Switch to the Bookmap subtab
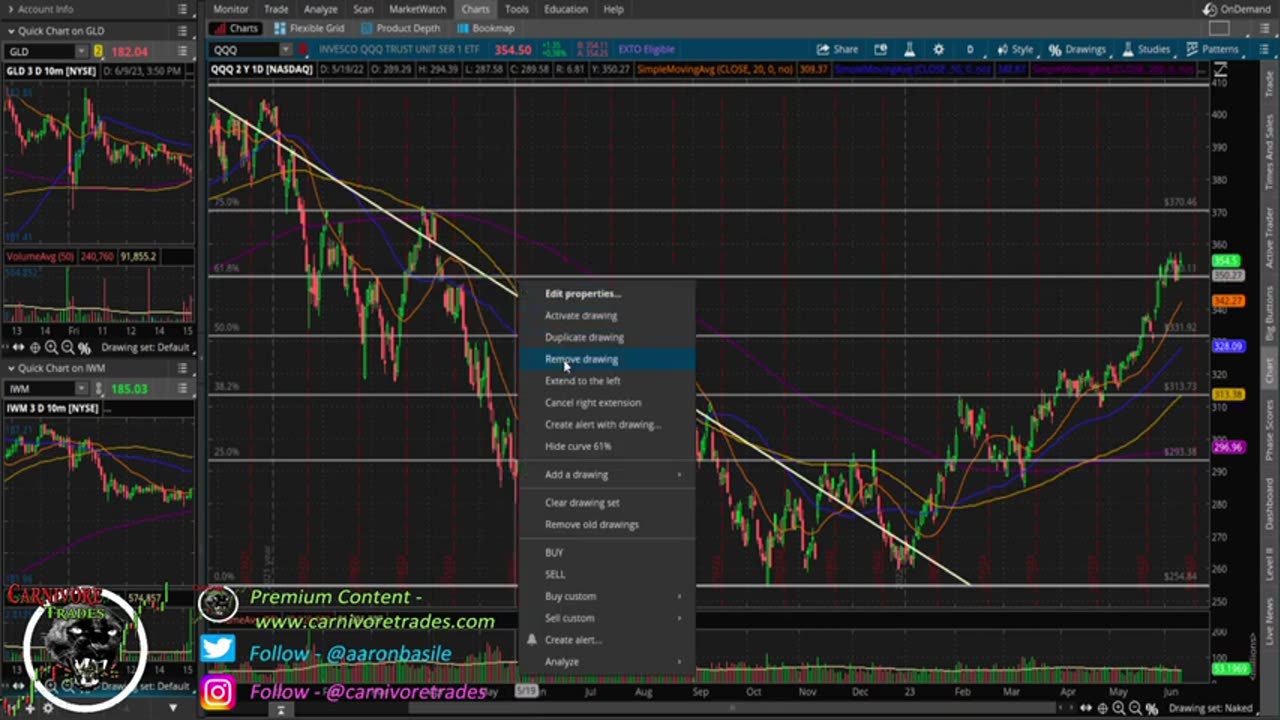Screen dimensions: 1280x720 pos(485,29)
